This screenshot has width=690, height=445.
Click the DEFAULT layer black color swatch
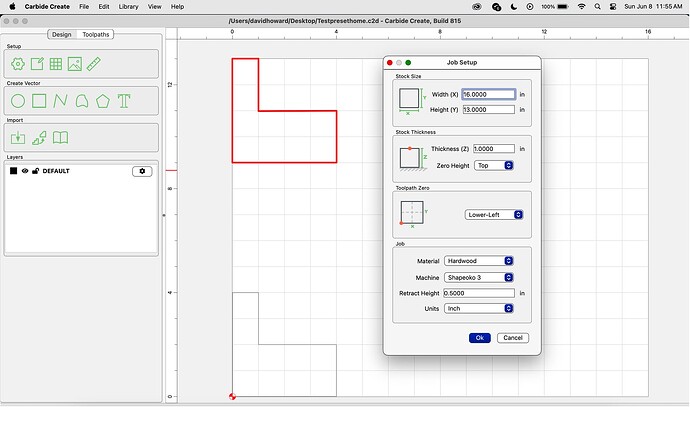coord(14,171)
